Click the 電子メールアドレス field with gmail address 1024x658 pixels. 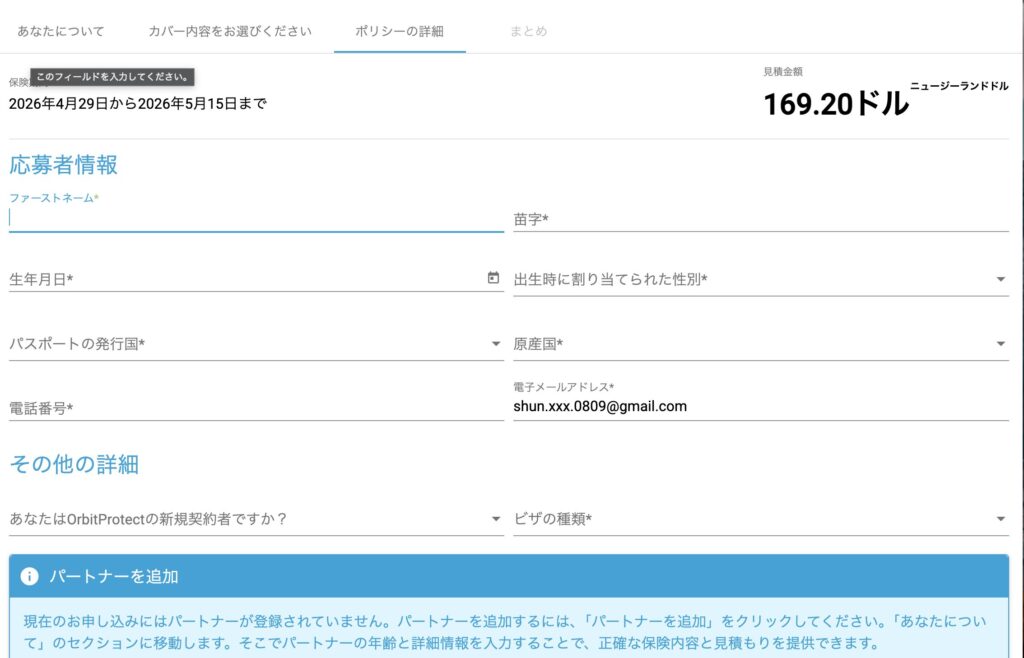click(760, 406)
